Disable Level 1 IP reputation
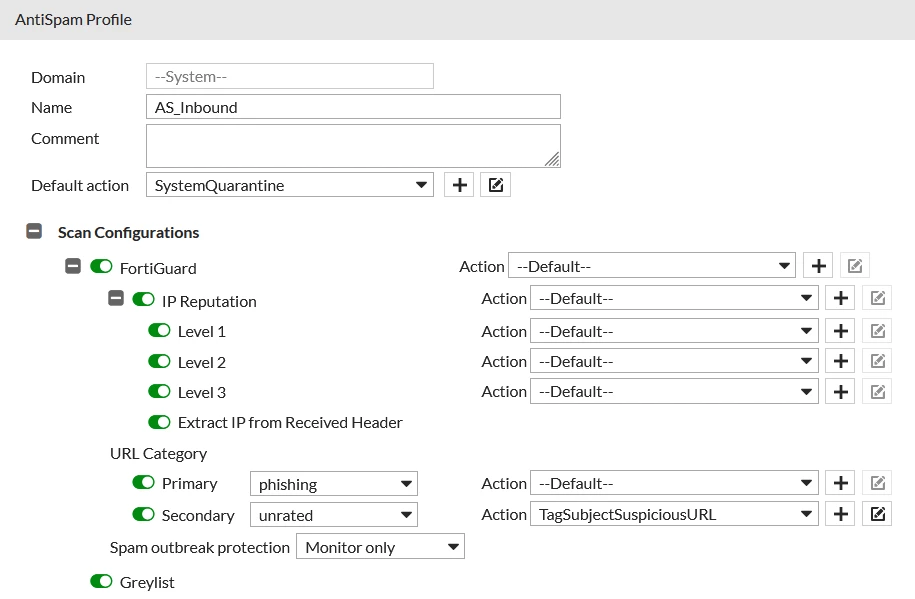 (x=159, y=330)
